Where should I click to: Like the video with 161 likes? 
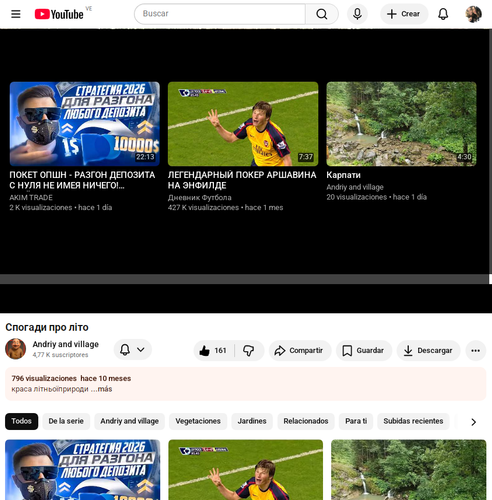[x=213, y=351]
